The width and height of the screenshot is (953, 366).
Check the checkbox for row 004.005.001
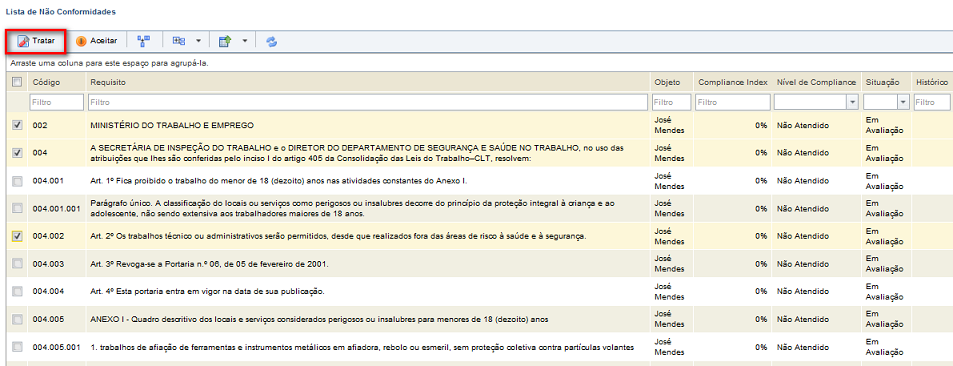[17, 347]
